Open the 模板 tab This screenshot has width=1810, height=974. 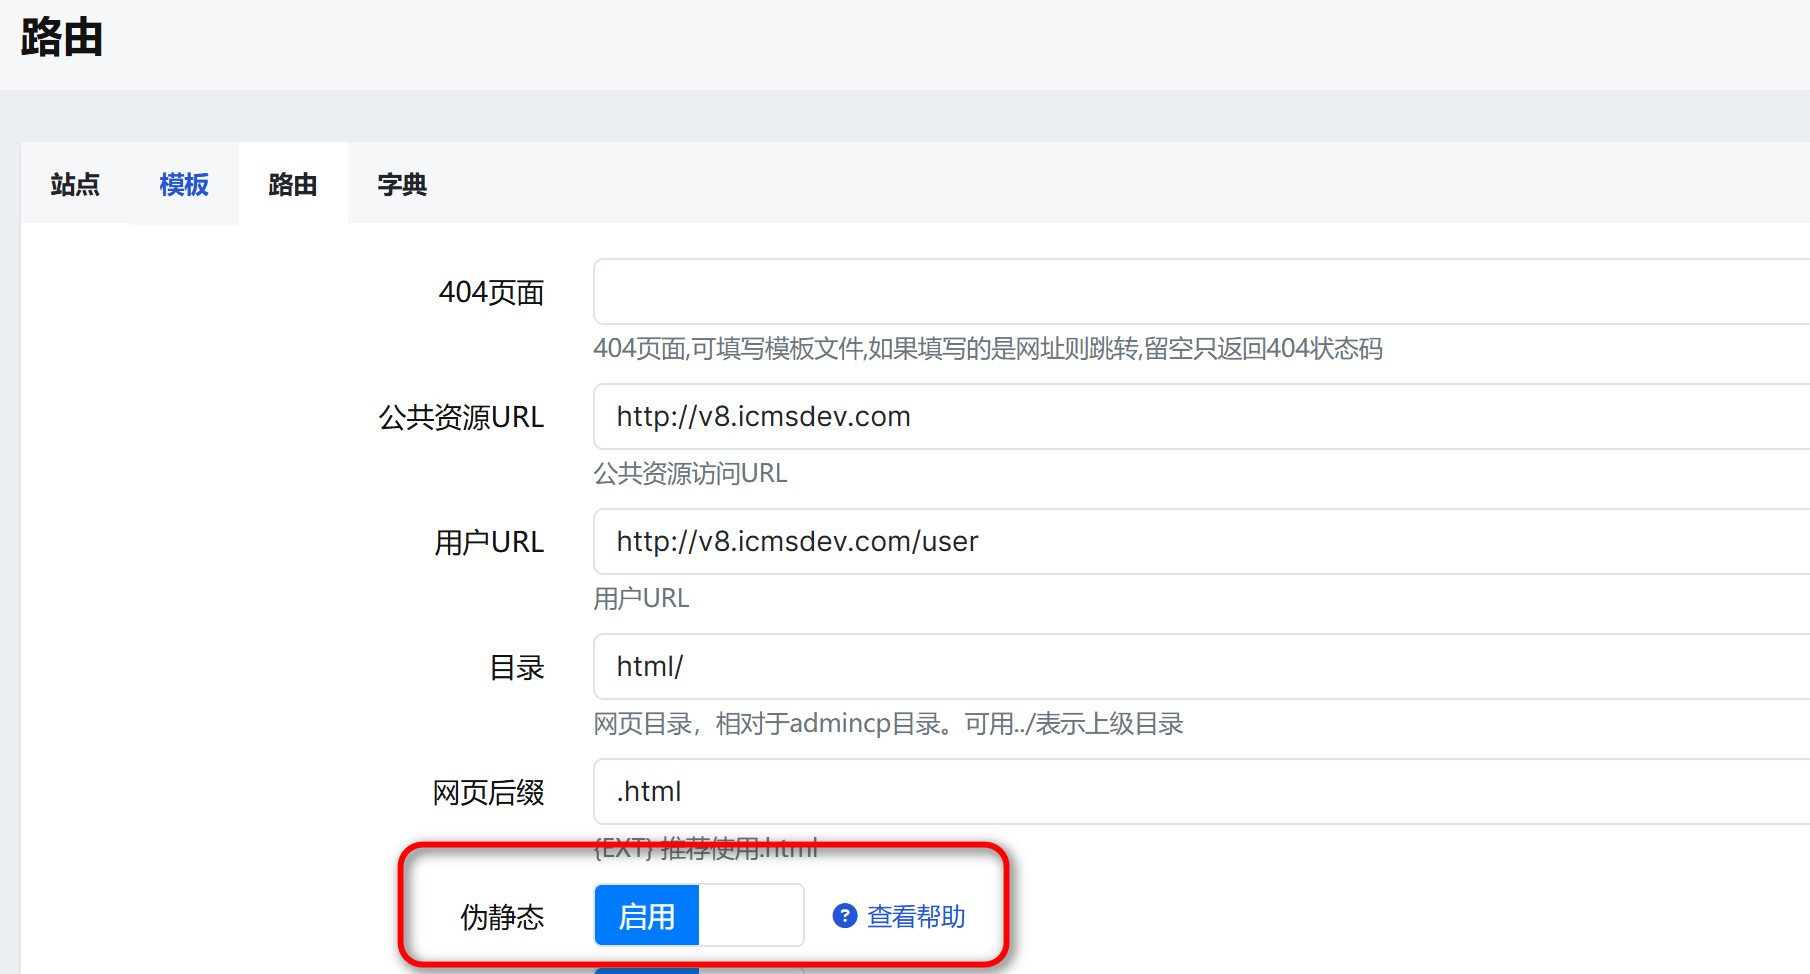[x=184, y=185]
